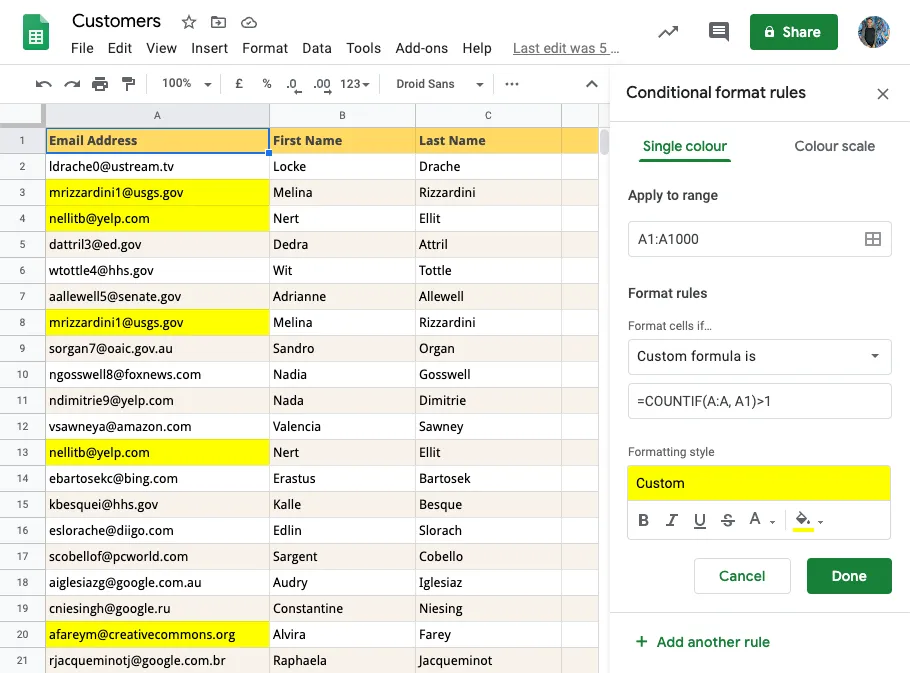
Task: Open the Custom formula is dropdown
Action: [758, 357]
